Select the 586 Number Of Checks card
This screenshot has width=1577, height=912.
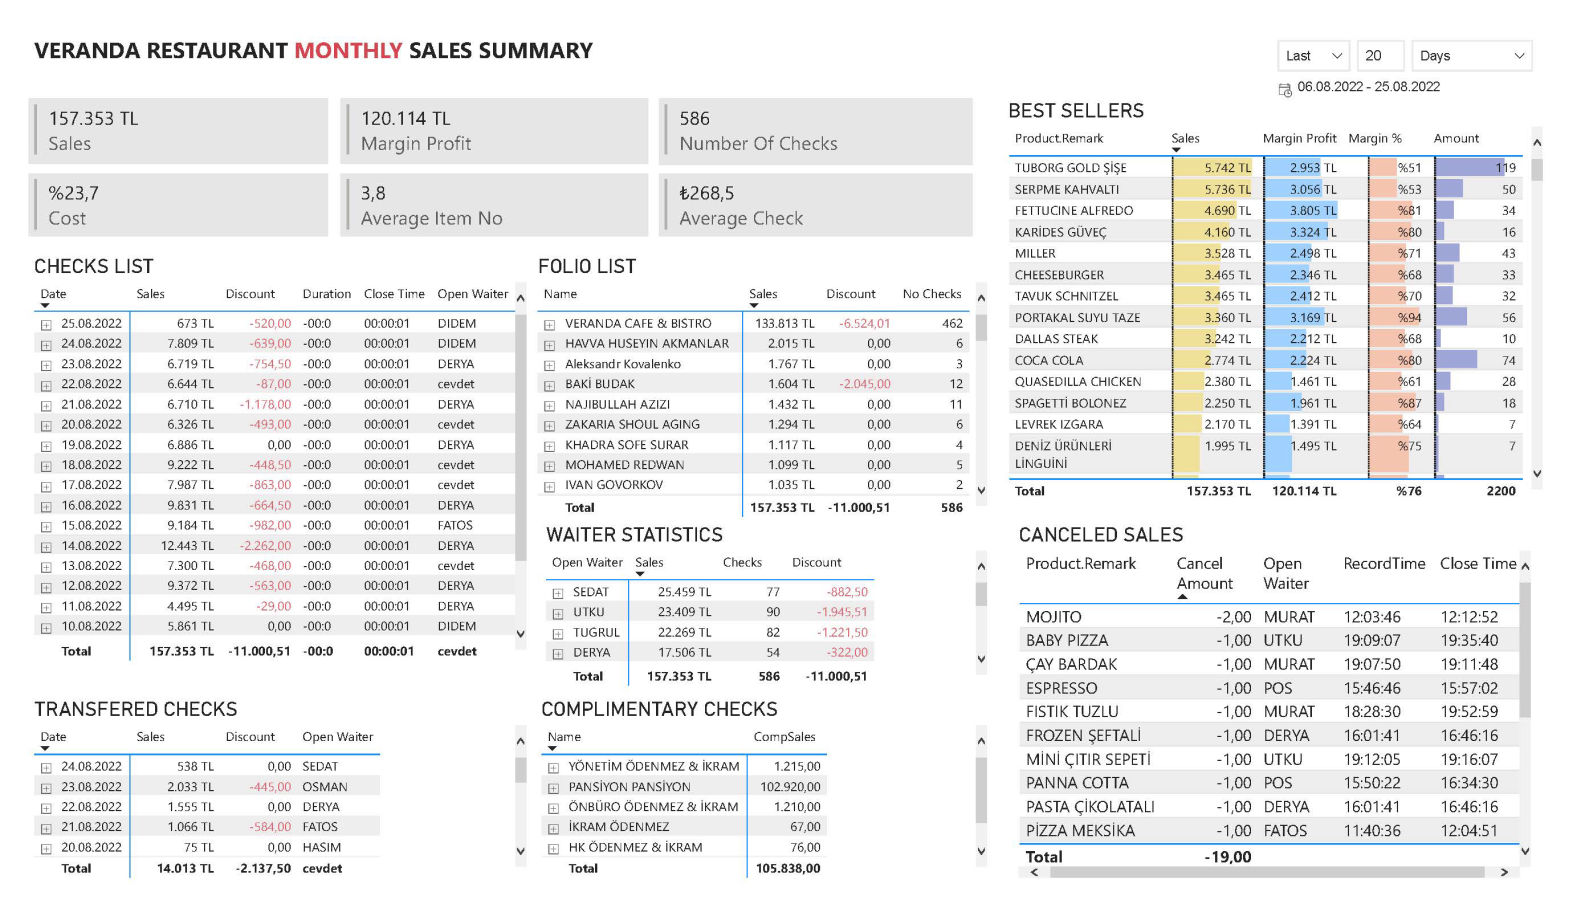tap(816, 131)
